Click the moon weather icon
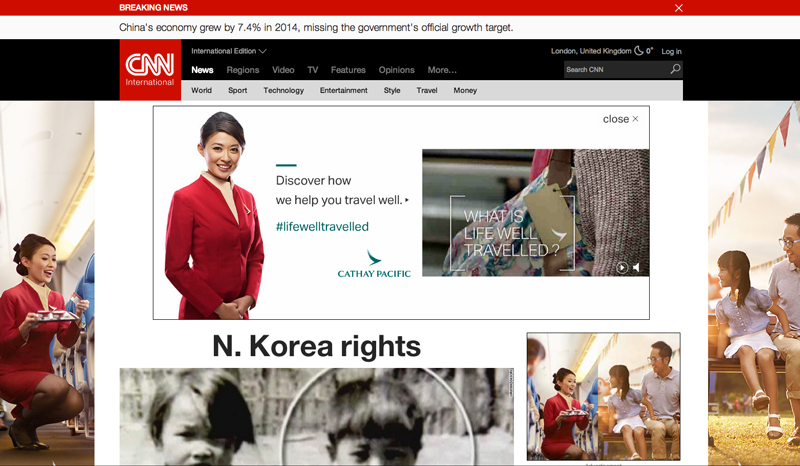800x466 pixels. tap(639, 51)
